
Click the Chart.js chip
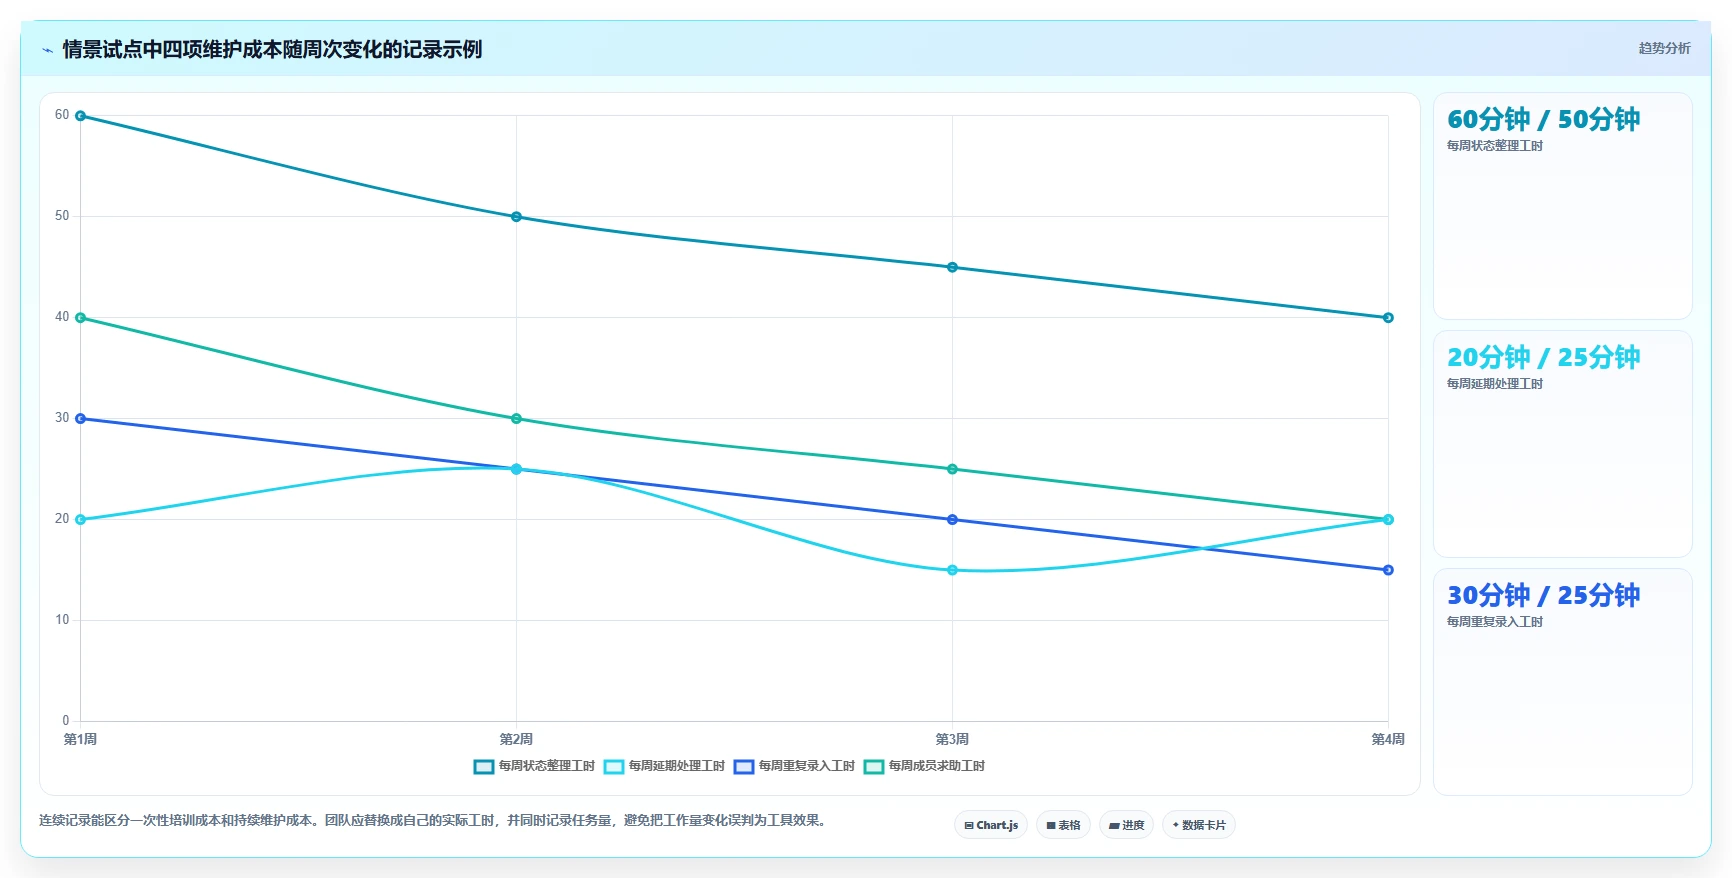(991, 825)
